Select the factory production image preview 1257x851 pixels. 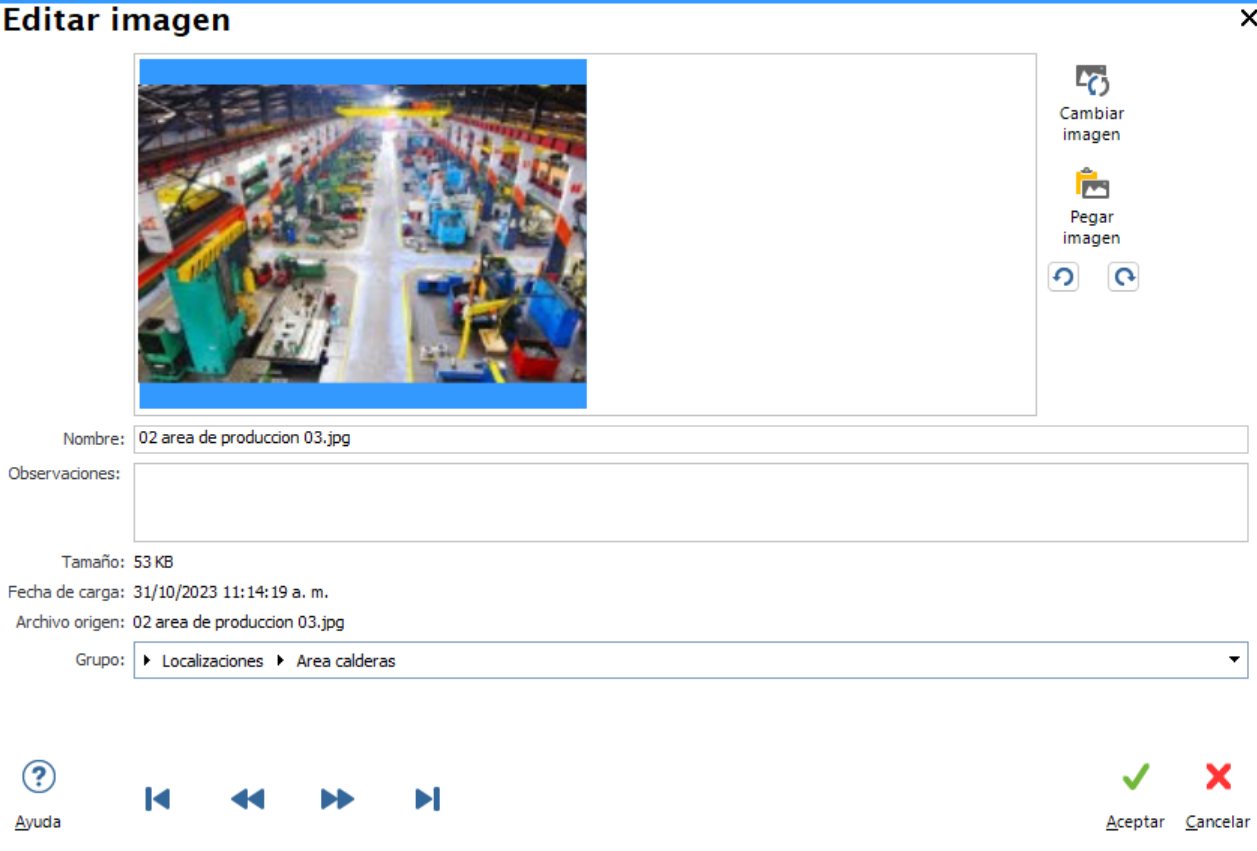(x=362, y=233)
